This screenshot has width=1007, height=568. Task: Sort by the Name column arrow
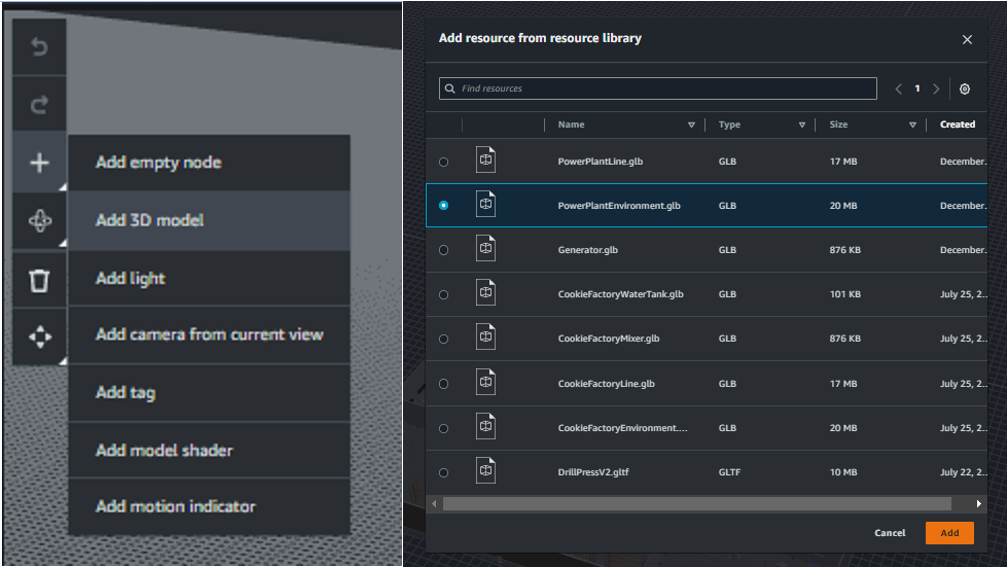click(x=692, y=125)
